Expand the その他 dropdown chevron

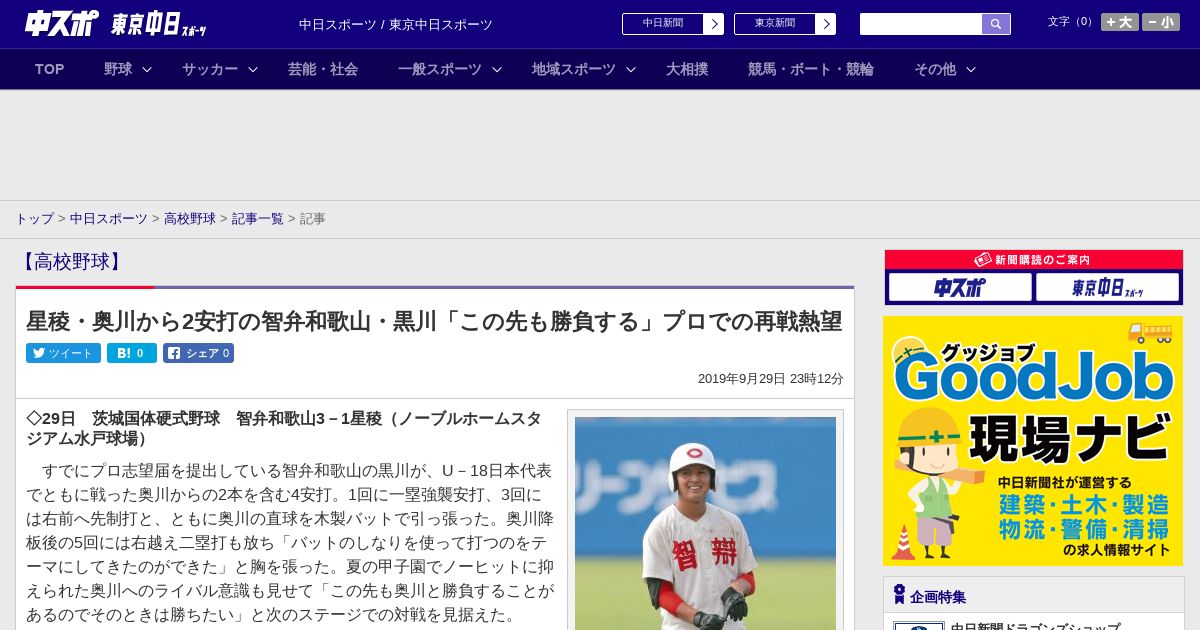pyautogui.click(x=970, y=69)
